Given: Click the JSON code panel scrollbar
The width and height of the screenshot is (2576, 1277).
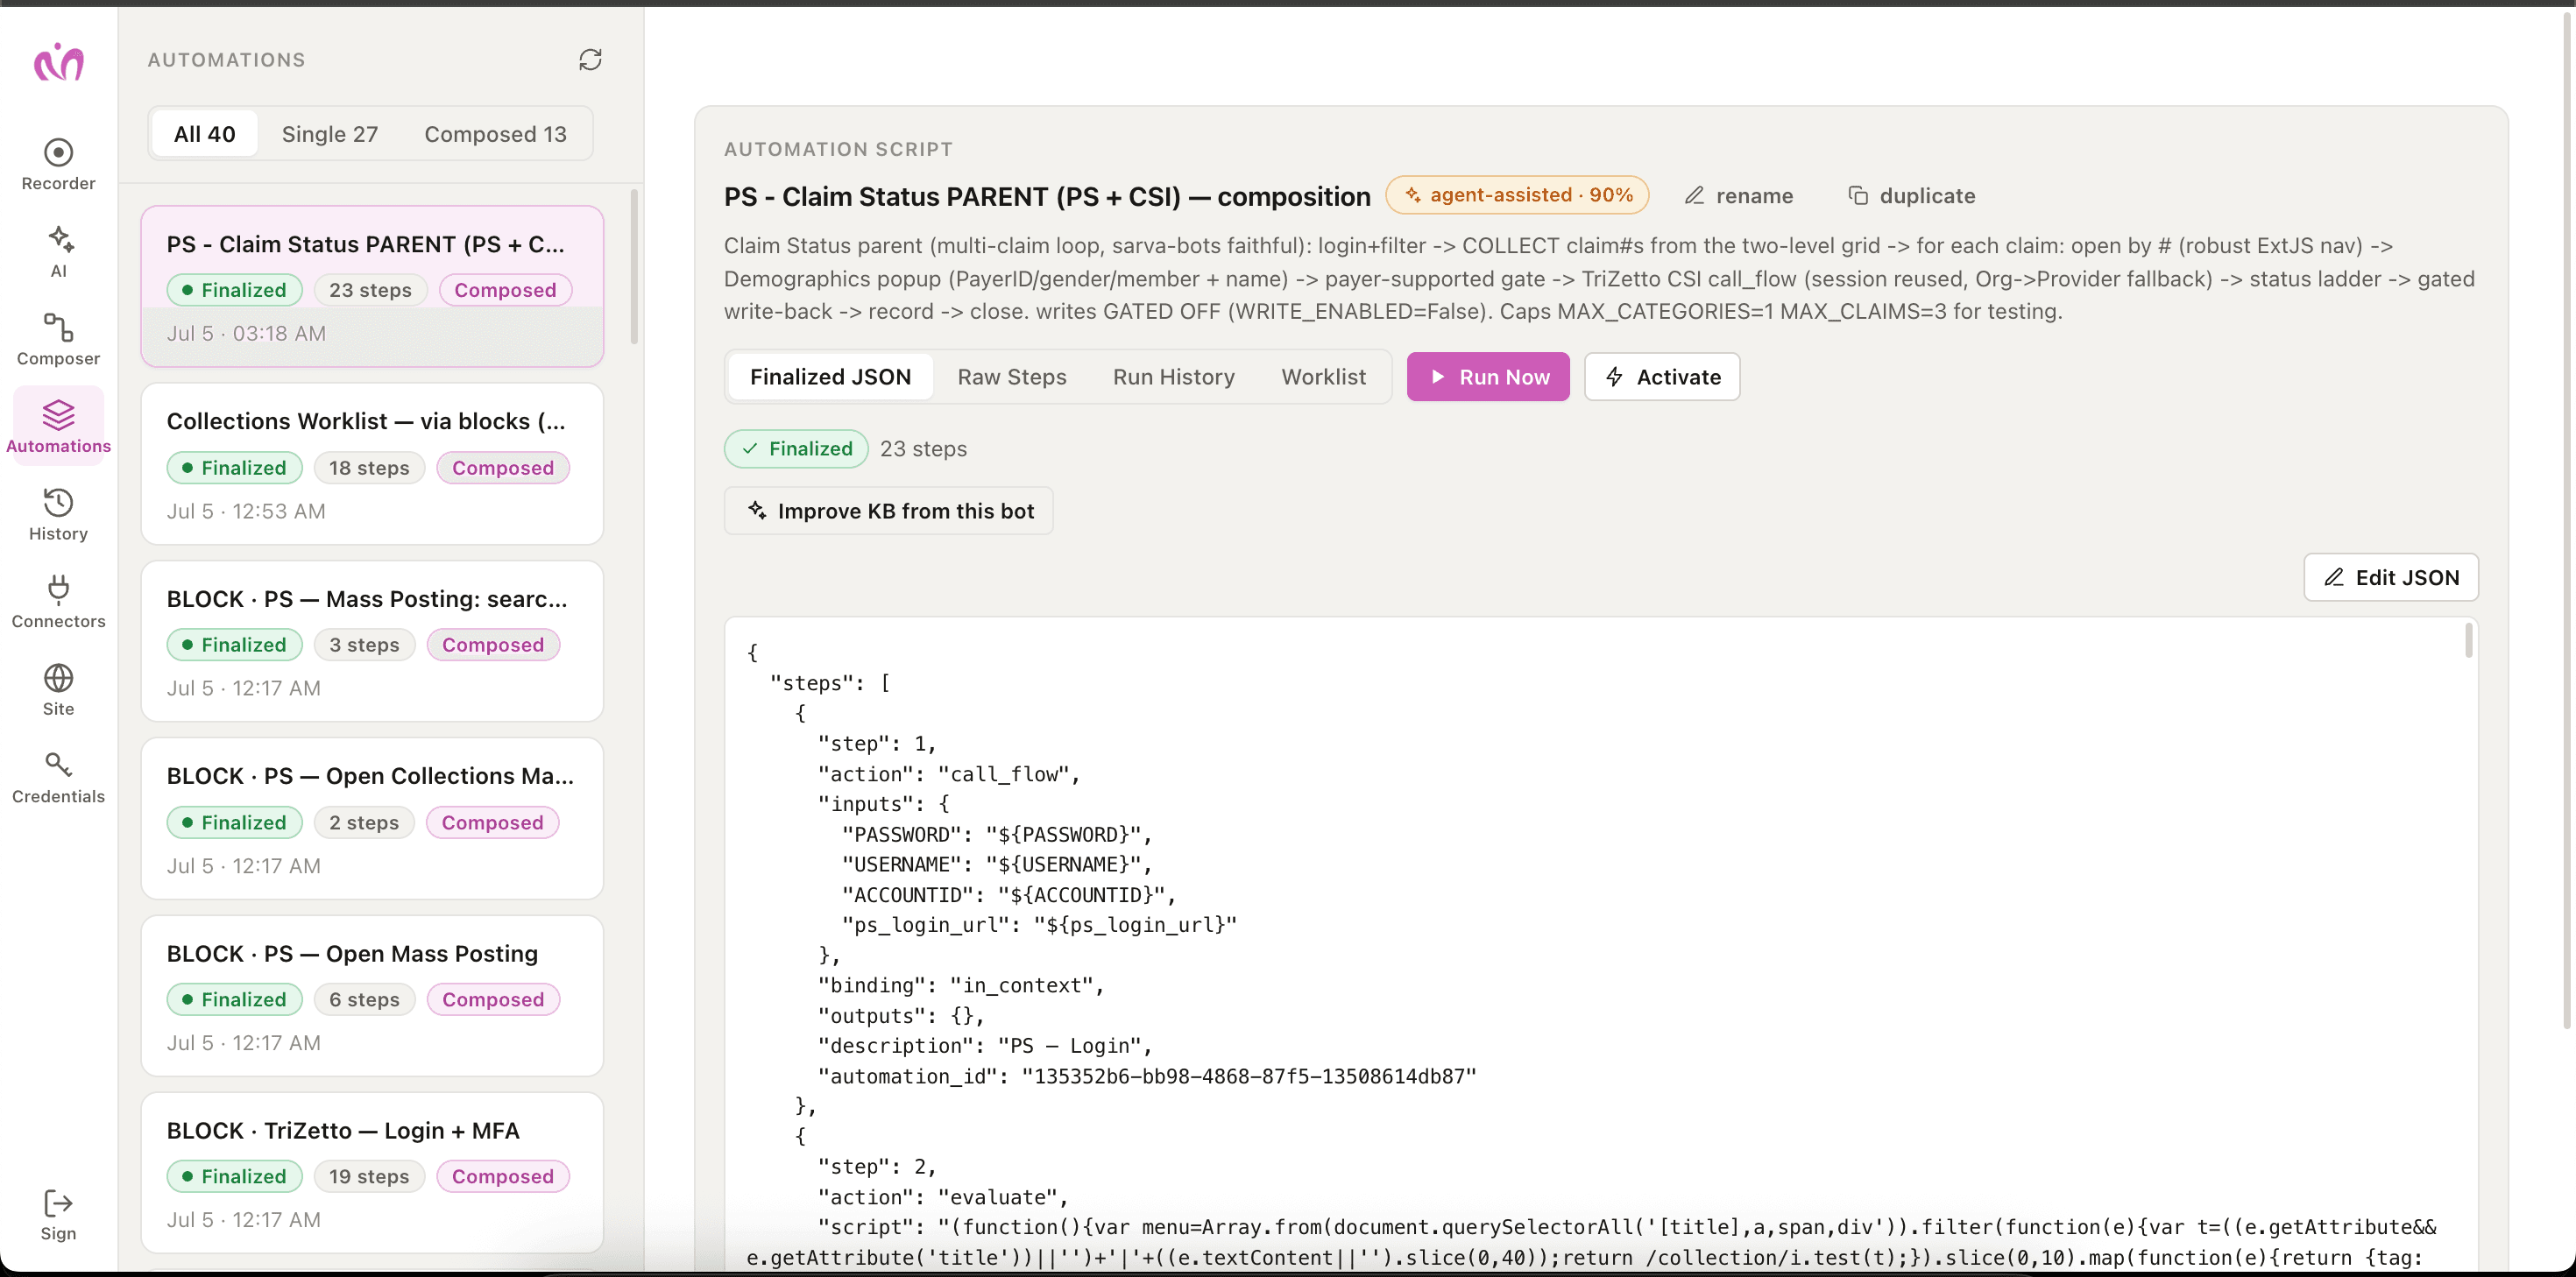Looking at the screenshot, I should pyautogui.click(x=2468, y=641).
